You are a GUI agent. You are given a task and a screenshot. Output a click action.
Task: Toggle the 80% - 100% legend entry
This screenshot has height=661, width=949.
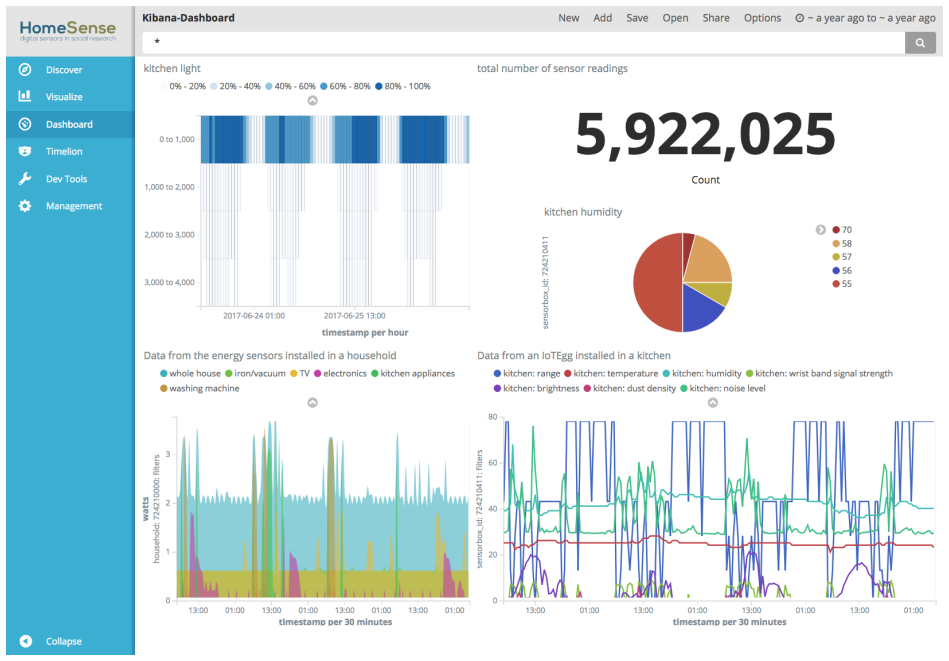(402, 87)
